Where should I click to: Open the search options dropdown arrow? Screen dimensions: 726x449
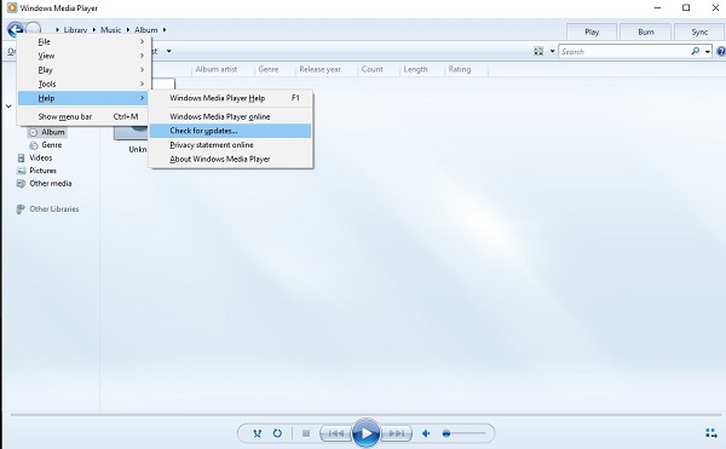[x=708, y=51]
